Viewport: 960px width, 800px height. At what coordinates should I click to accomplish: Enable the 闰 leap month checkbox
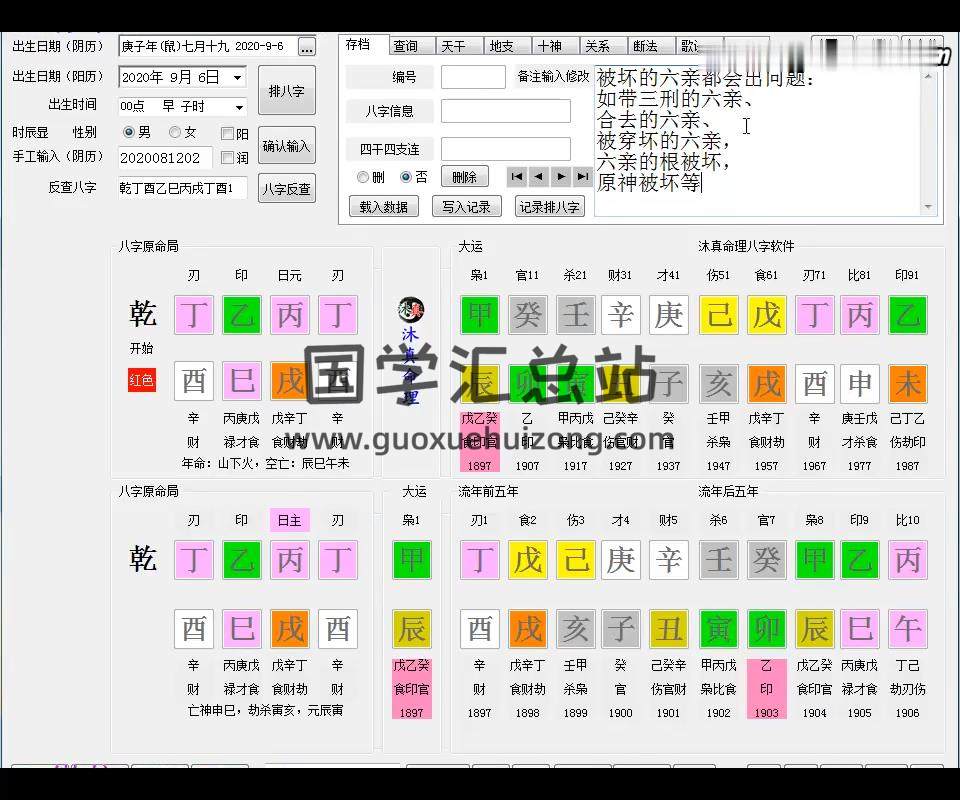pyautogui.click(x=228, y=158)
